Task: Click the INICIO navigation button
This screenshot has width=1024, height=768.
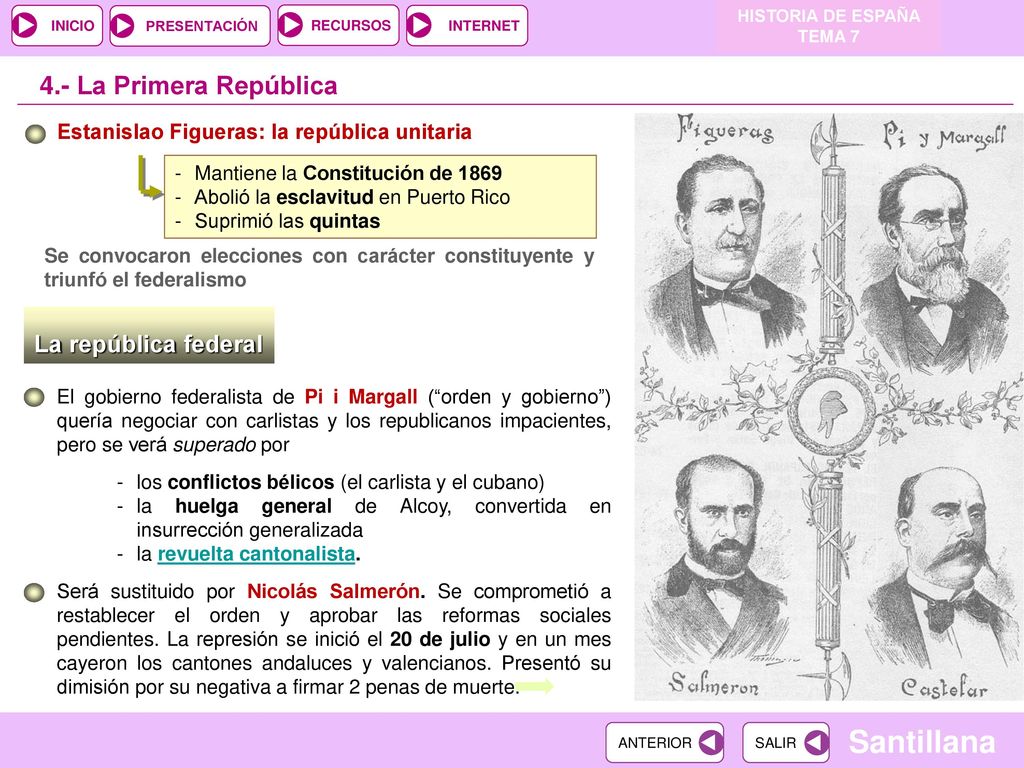Action: [x=57, y=25]
